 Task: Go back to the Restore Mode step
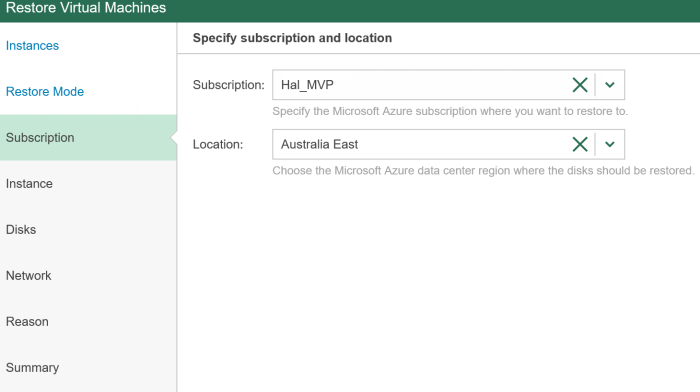[x=45, y=92]
